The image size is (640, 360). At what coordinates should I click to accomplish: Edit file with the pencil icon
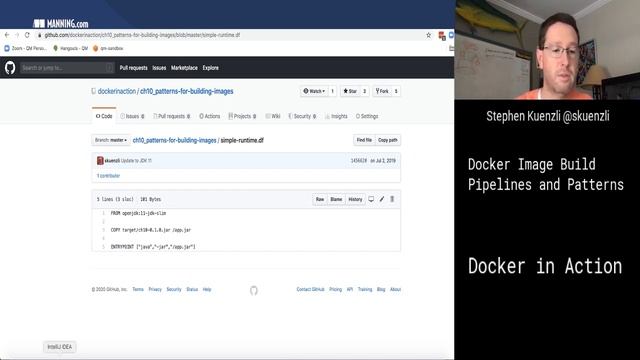[x=382, y=199]
